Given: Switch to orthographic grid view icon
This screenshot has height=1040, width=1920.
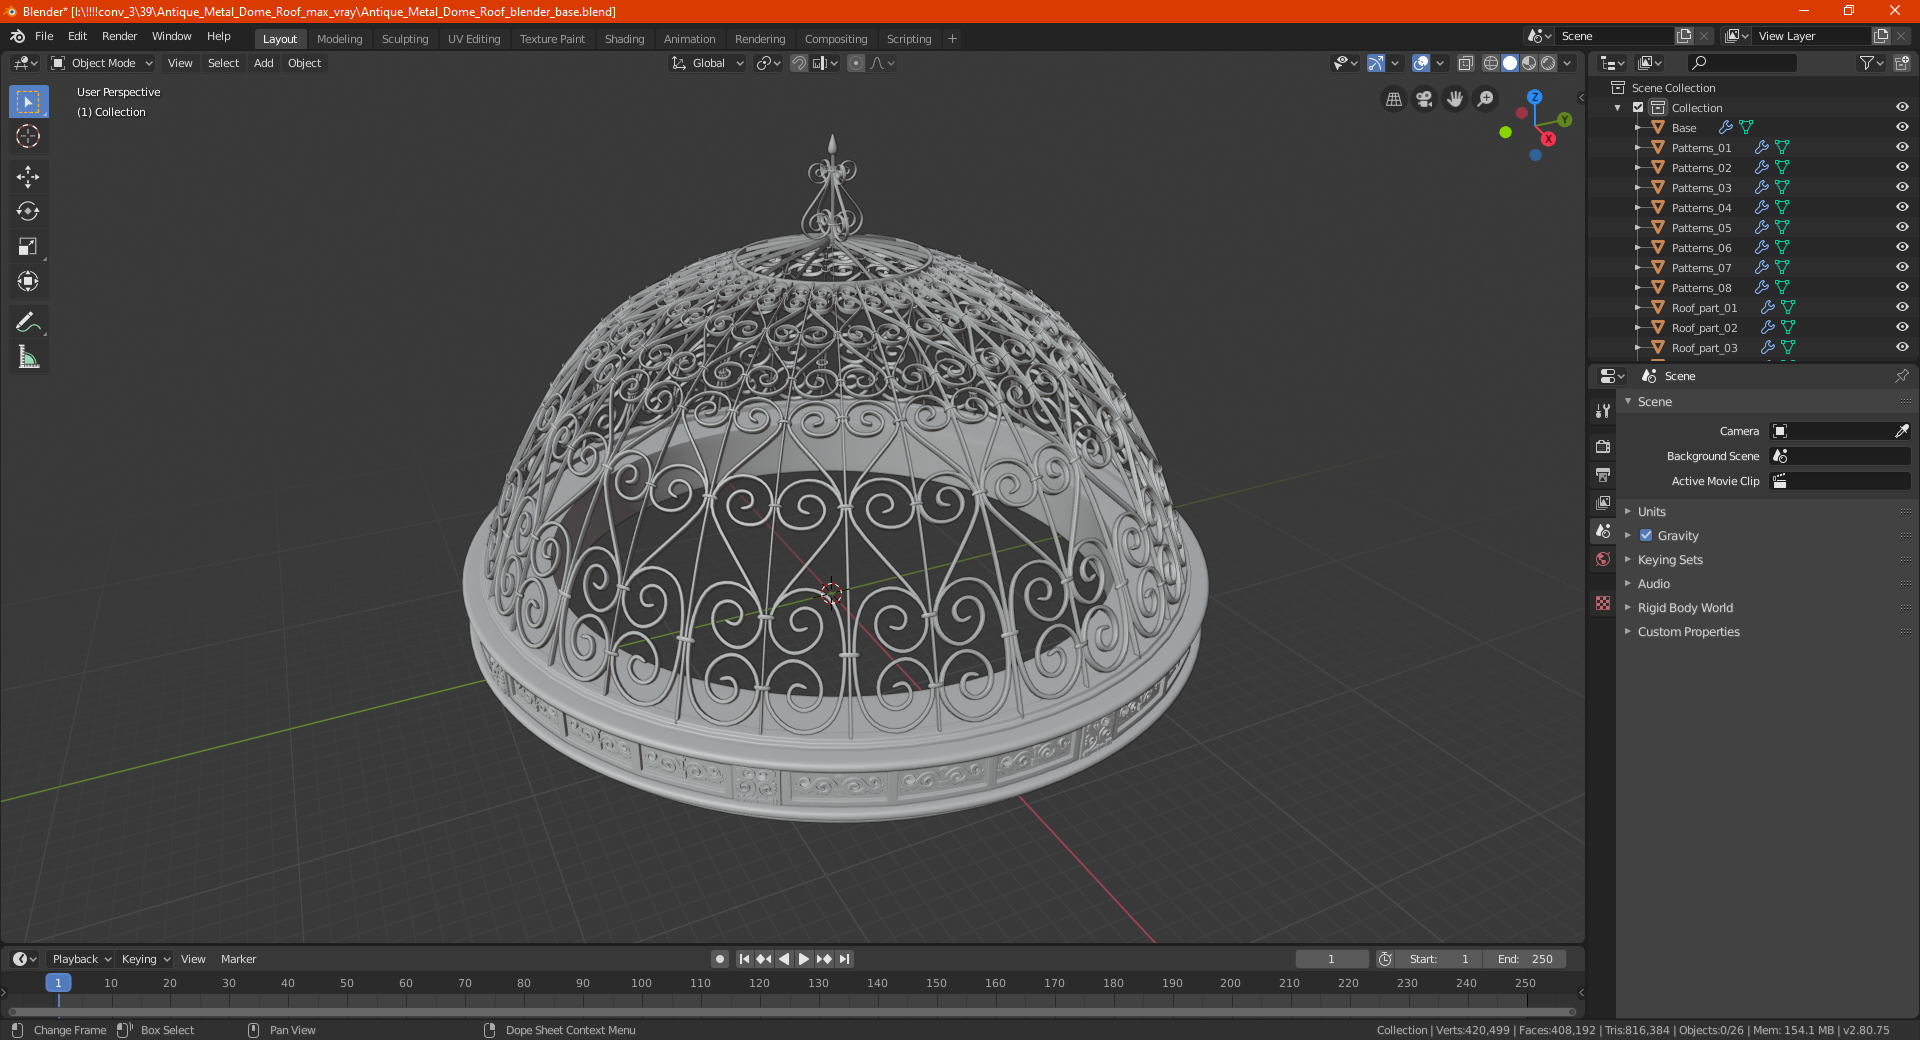Looking at the screenshot, I should pyautogui.click(x=1393, y=99).
